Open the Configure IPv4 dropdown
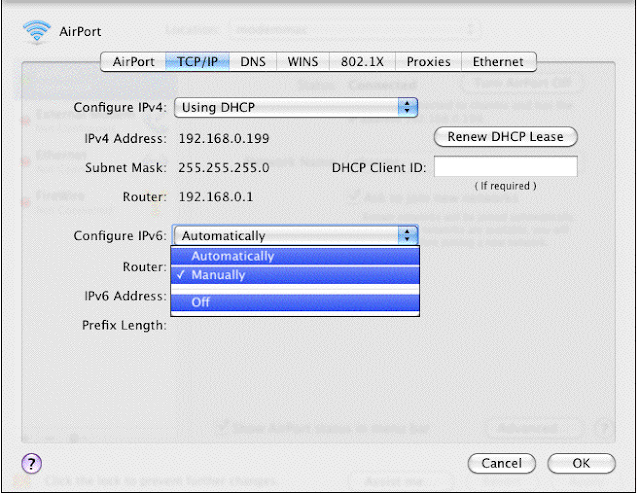640x494 pixels. [296, 108]
